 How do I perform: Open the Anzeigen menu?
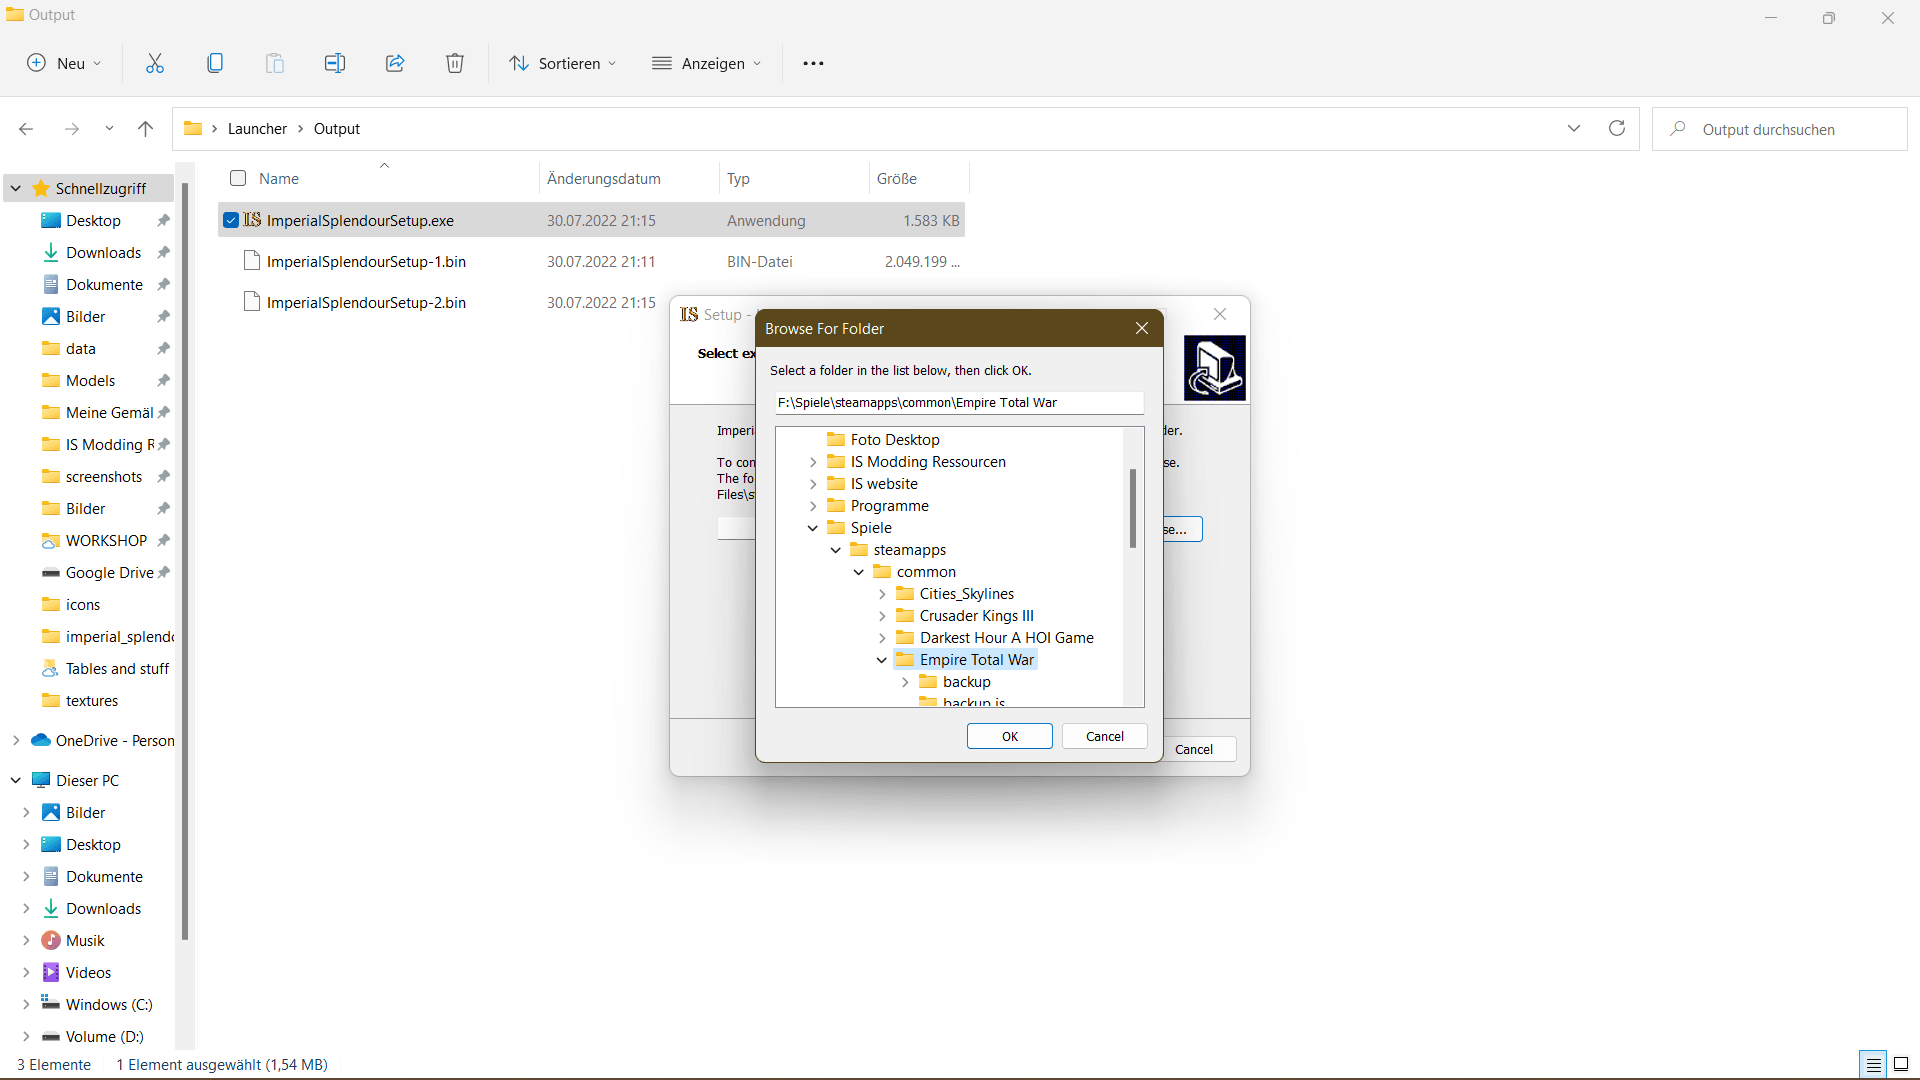(706, 63)
